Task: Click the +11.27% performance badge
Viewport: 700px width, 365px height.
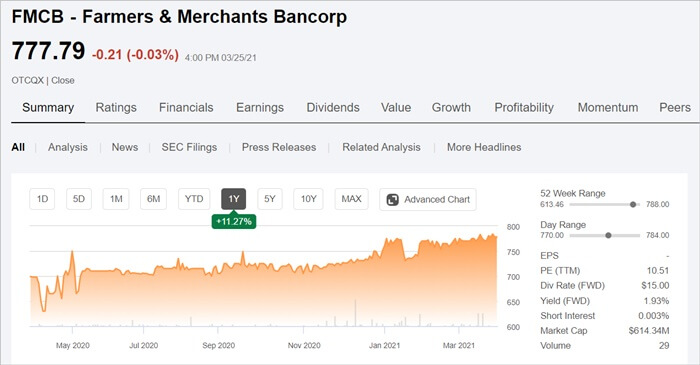Action: point(233,221)
